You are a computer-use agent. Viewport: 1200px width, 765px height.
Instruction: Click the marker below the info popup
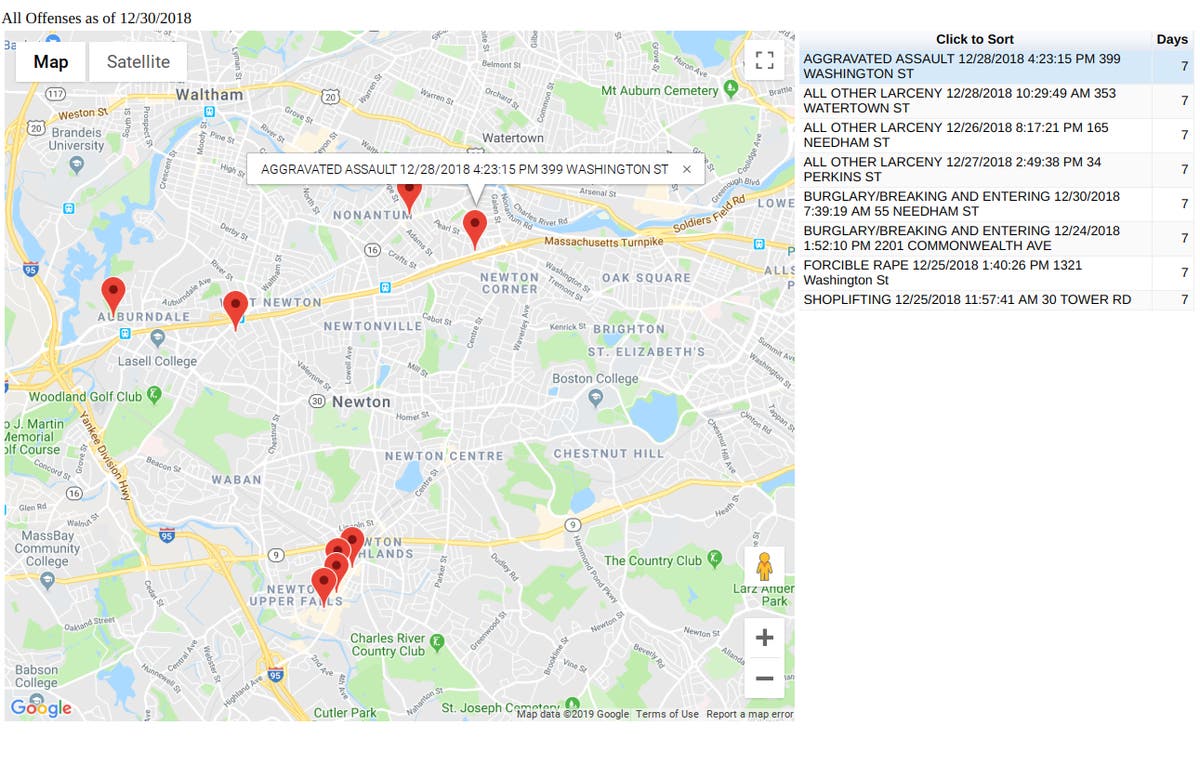pyautogui.click(x=475, y=227)
